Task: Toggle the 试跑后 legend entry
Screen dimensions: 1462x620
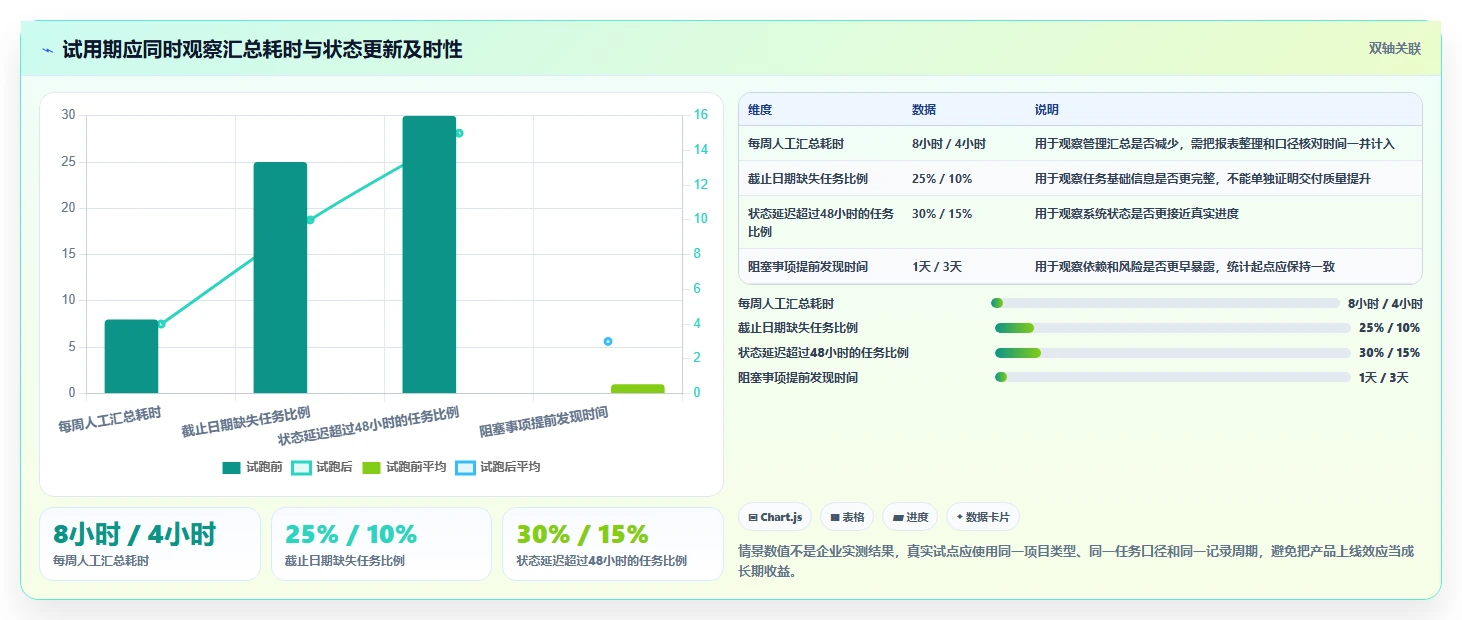Action: [x=322, y=467]
